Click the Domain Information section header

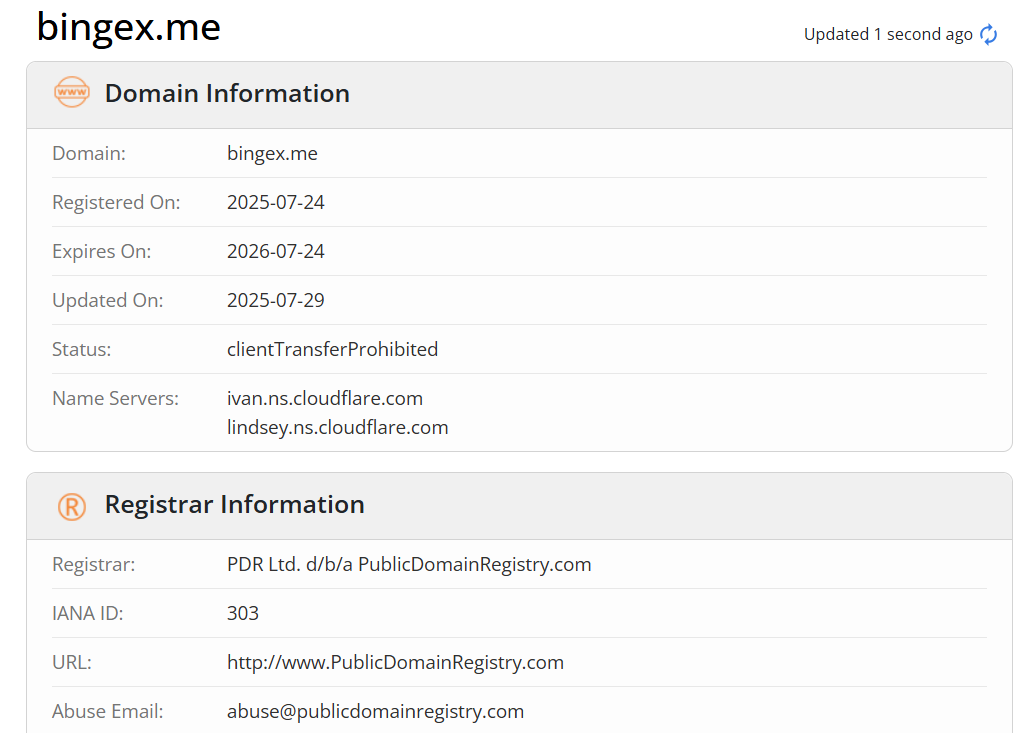pos(227,93)
